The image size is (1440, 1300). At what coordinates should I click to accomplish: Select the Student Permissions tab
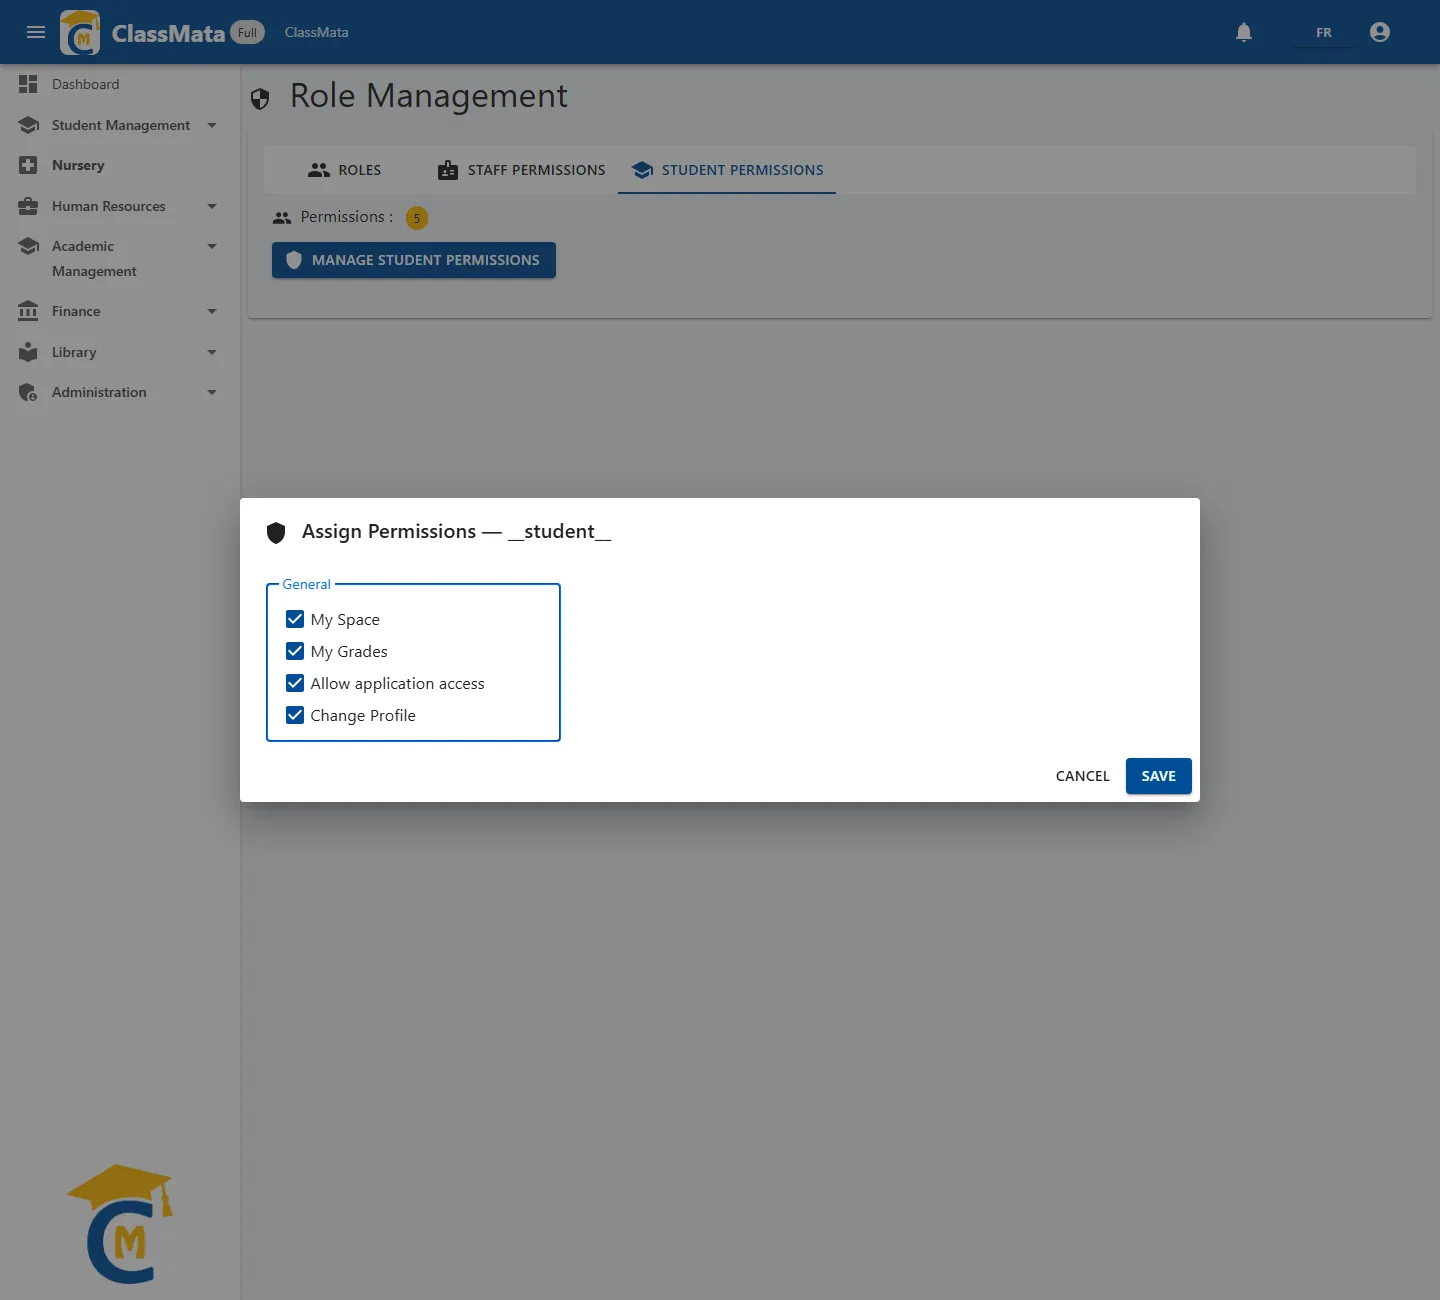(727, 170)
